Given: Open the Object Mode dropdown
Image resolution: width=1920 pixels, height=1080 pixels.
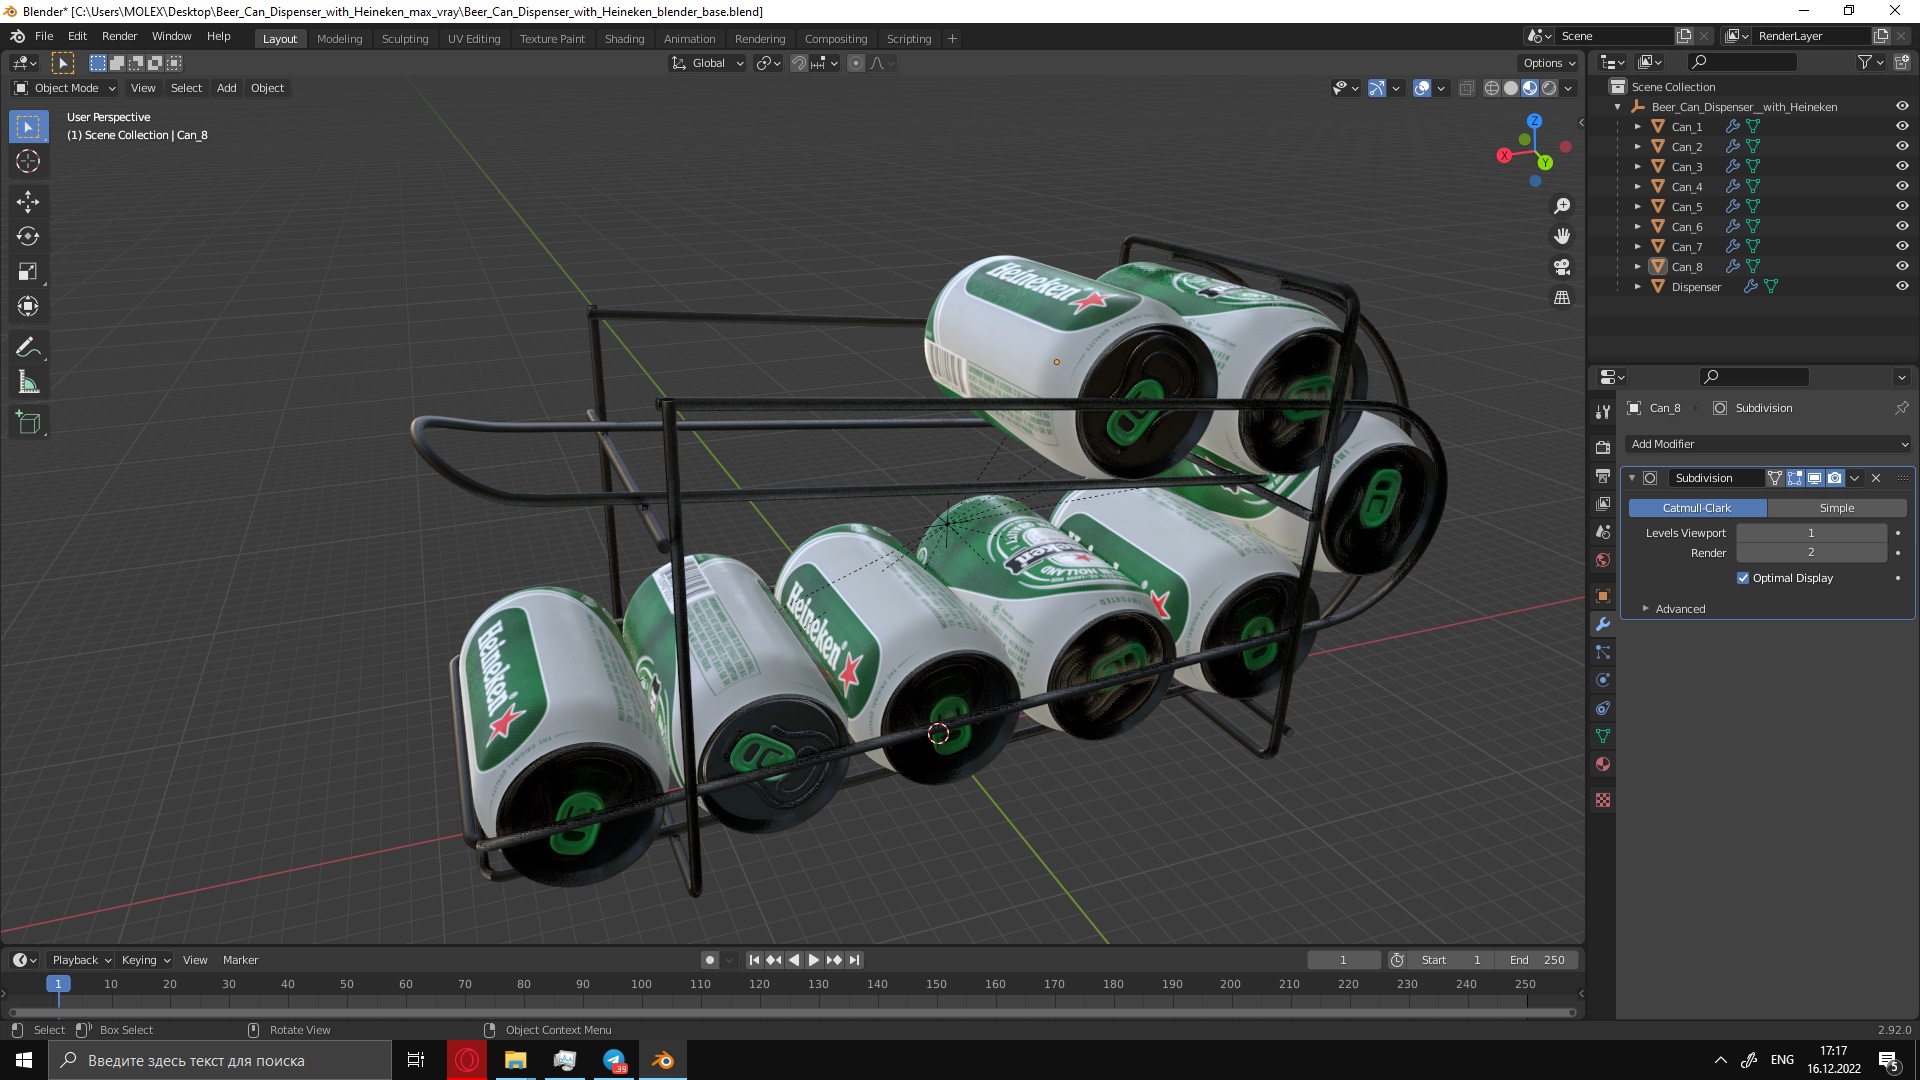Looking at the screenshot, I should (x=65, y=88).
